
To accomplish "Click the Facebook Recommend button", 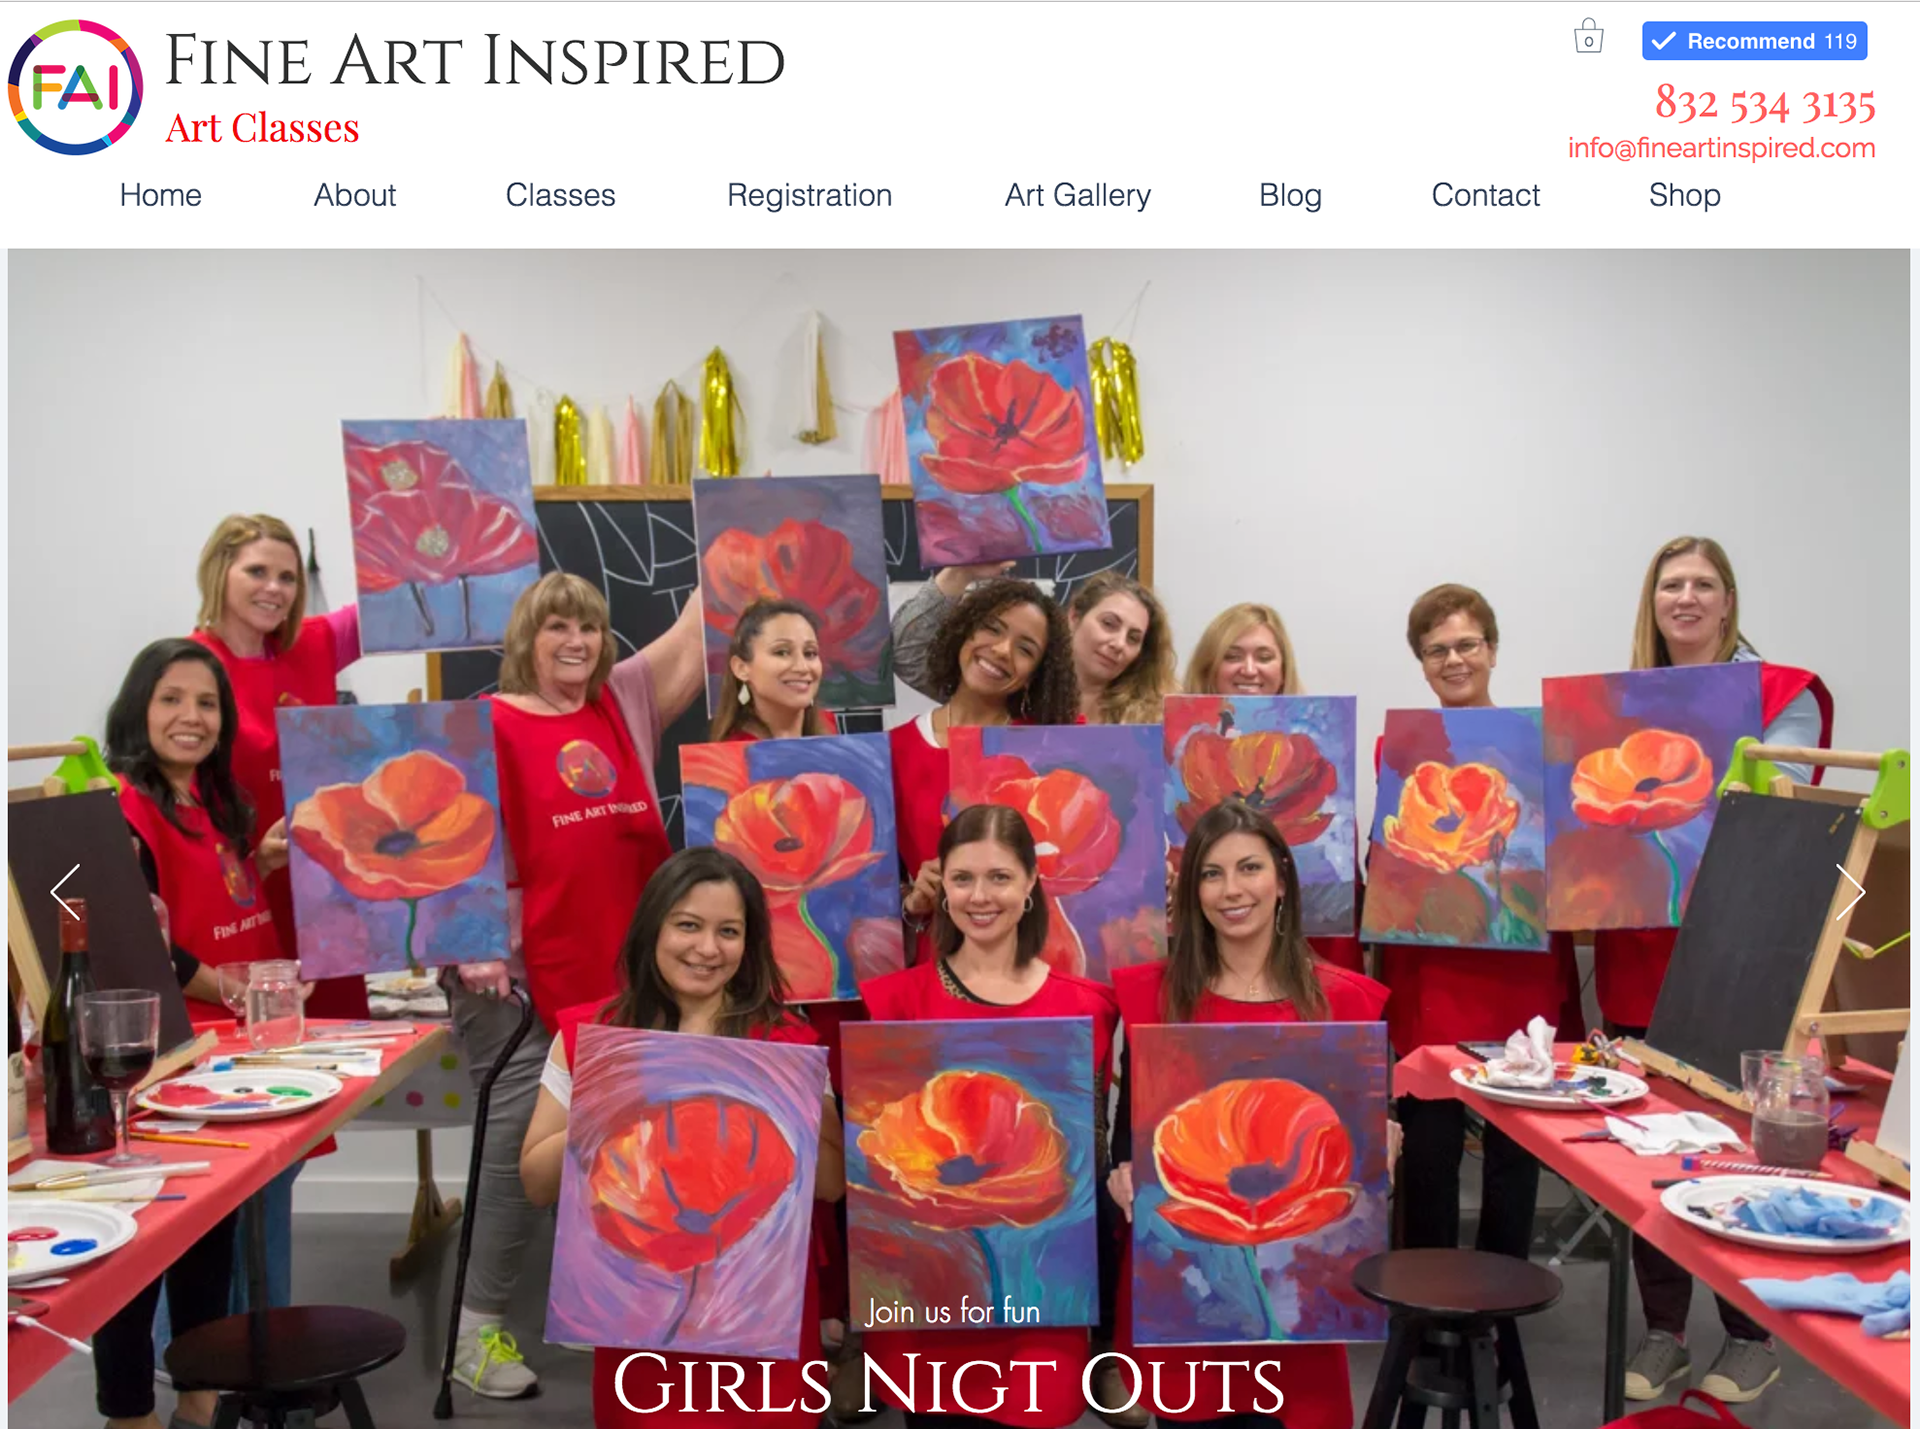I will point(1754,41).
